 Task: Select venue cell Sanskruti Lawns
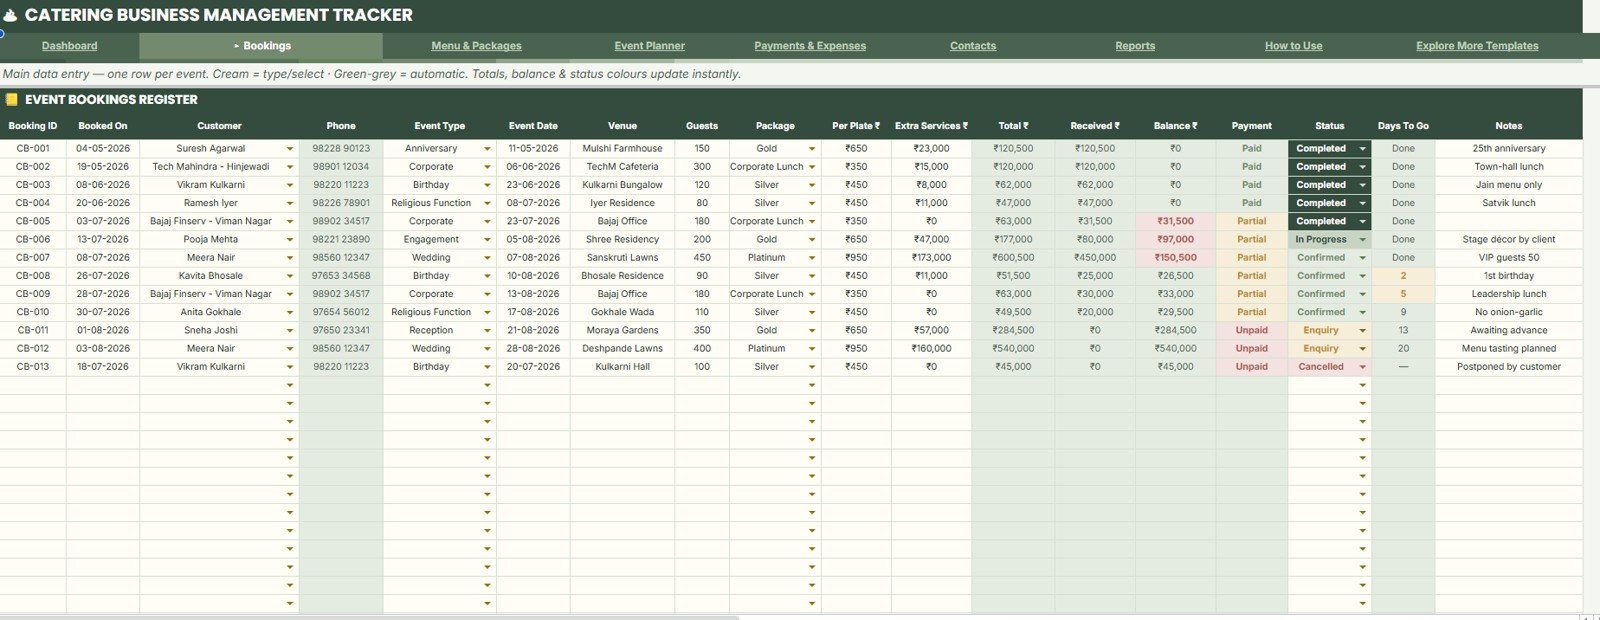coord(622,257)
